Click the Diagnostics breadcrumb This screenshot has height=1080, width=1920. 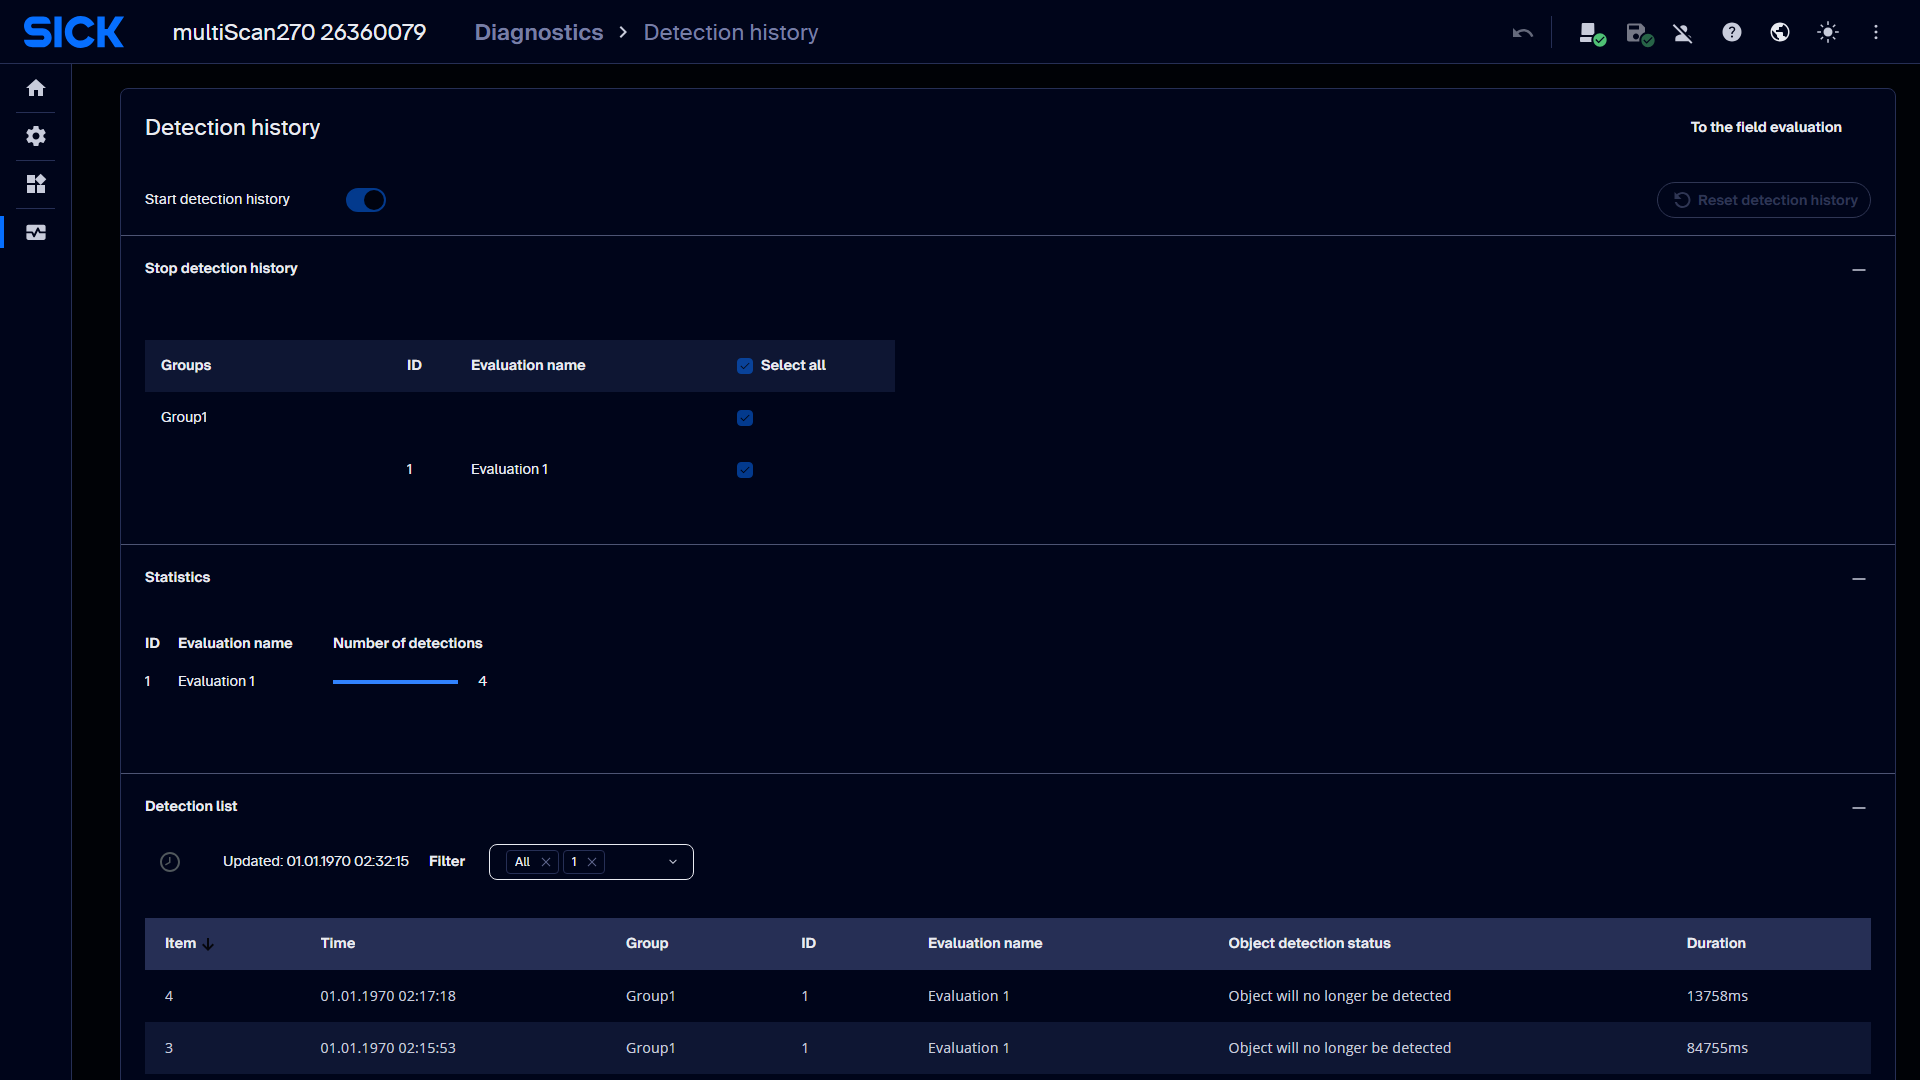tap(539, 32)
